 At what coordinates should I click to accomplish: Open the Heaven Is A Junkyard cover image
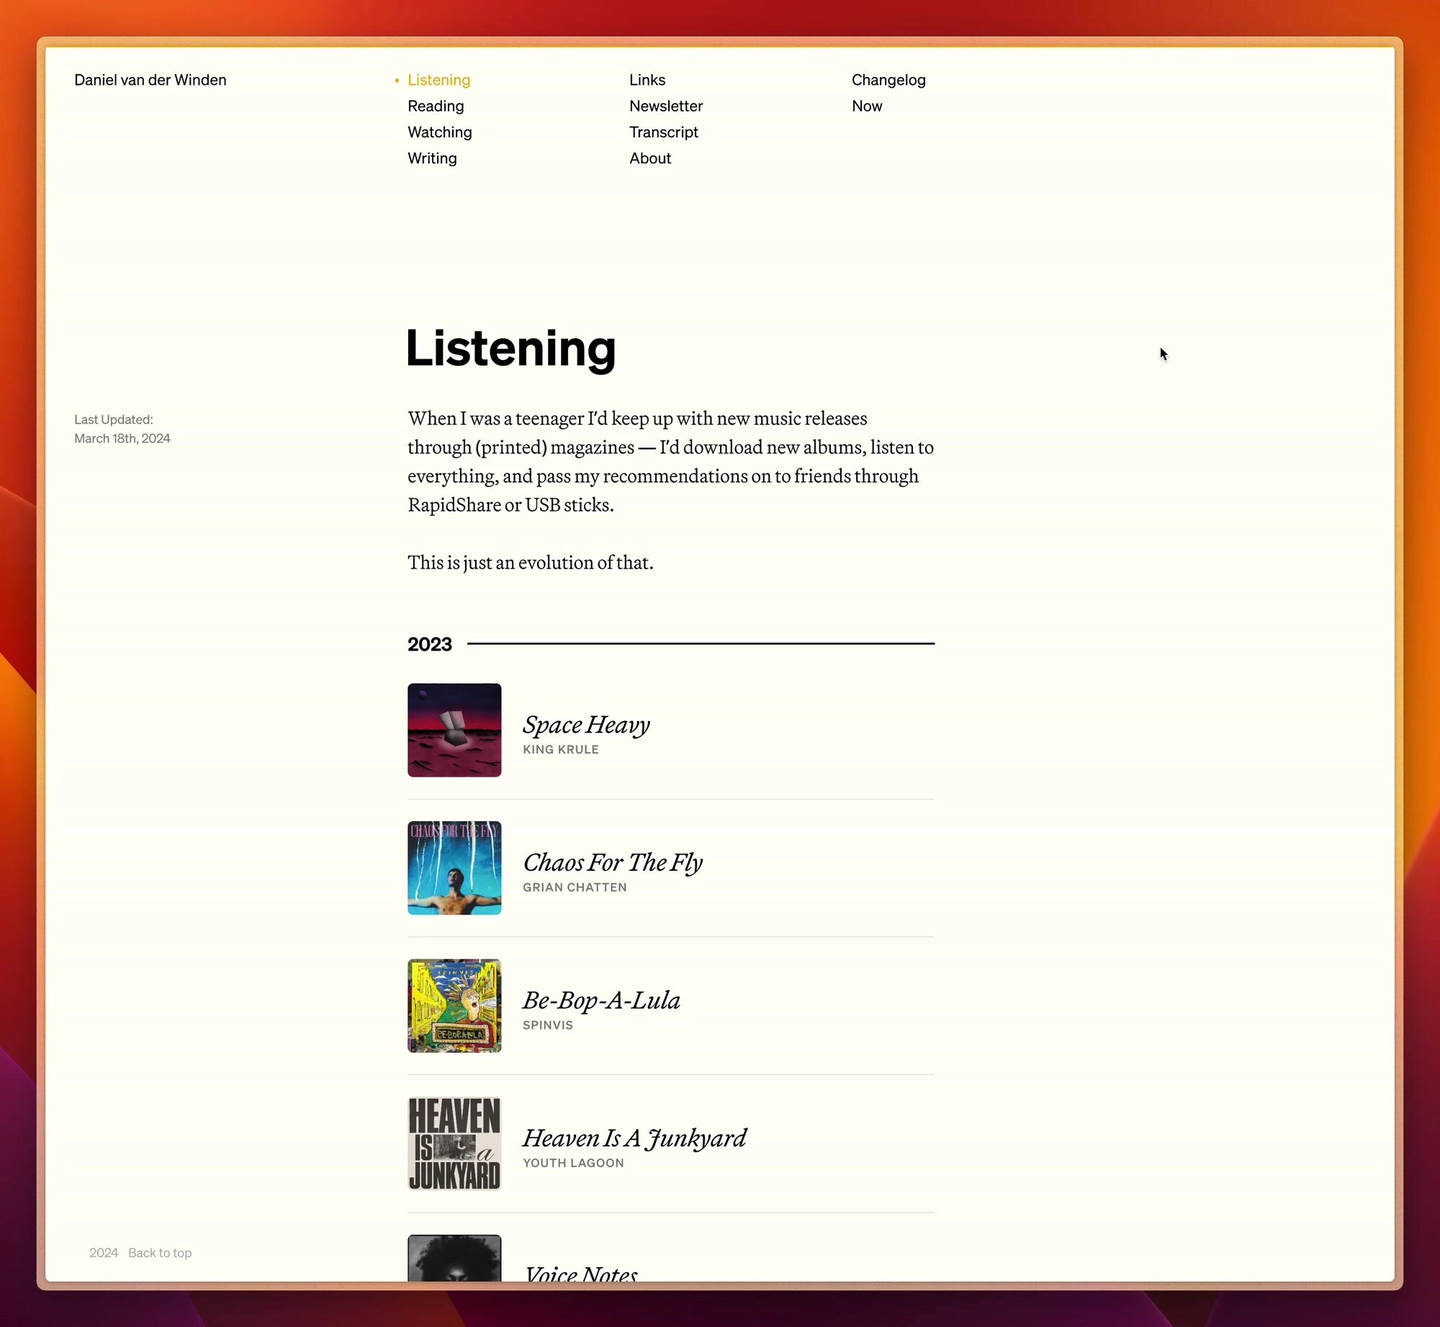(x=454, y=1144)
